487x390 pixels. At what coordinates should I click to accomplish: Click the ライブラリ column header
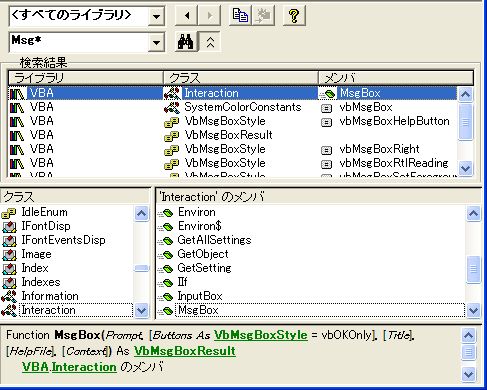click(86, 78)
